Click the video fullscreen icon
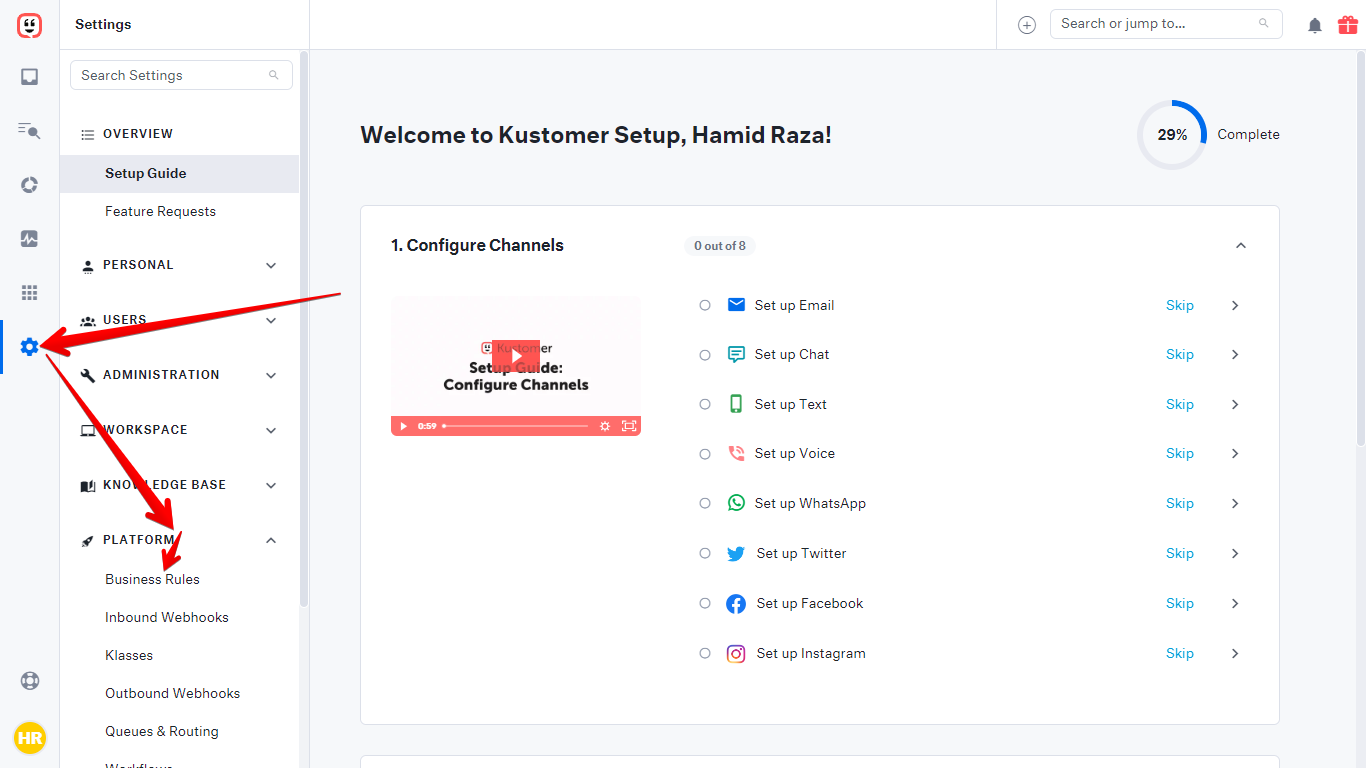 [x=628, y=426]
